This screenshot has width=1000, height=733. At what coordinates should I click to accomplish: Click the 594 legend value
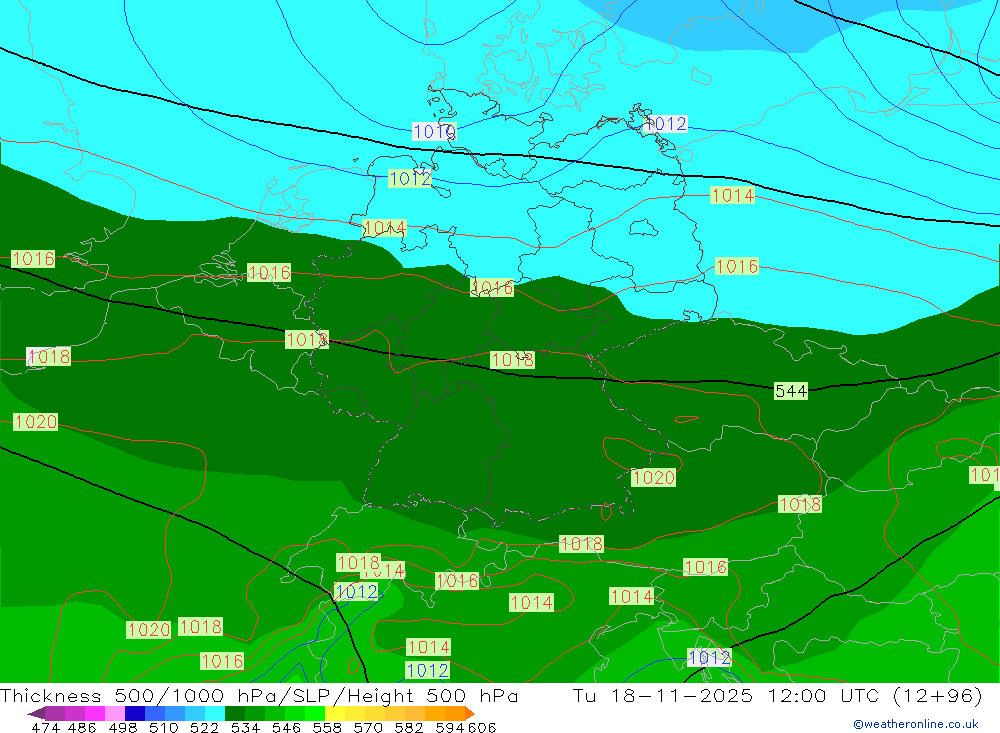[450, 727]
